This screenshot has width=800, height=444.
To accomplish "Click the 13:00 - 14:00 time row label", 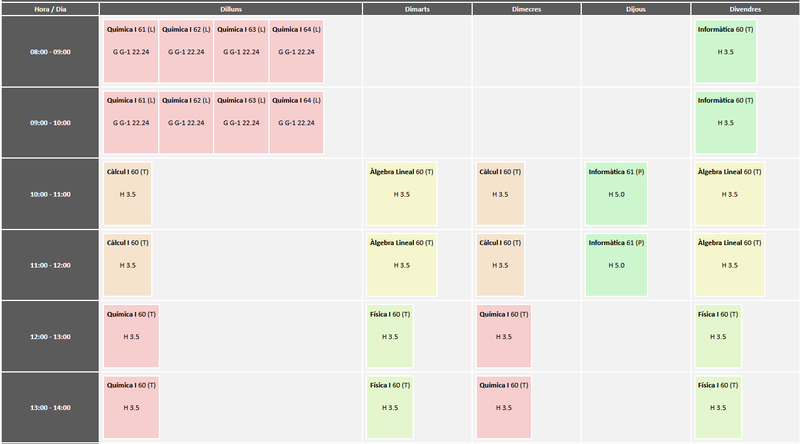I will (50, 408).
